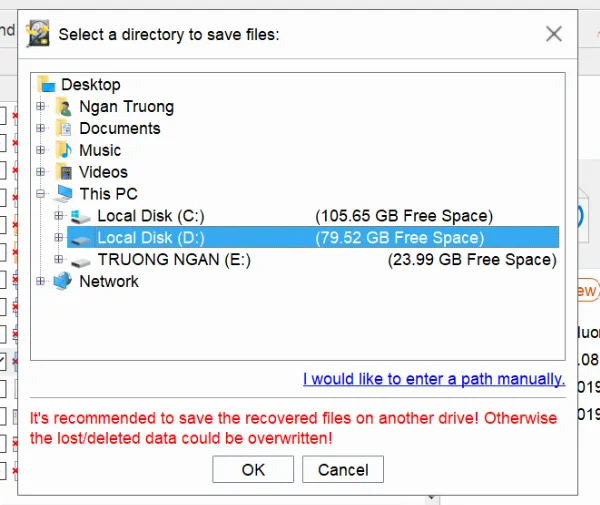600x505 pixels.
Task: Click the This PC computer icon
Action: click(65, 194)
